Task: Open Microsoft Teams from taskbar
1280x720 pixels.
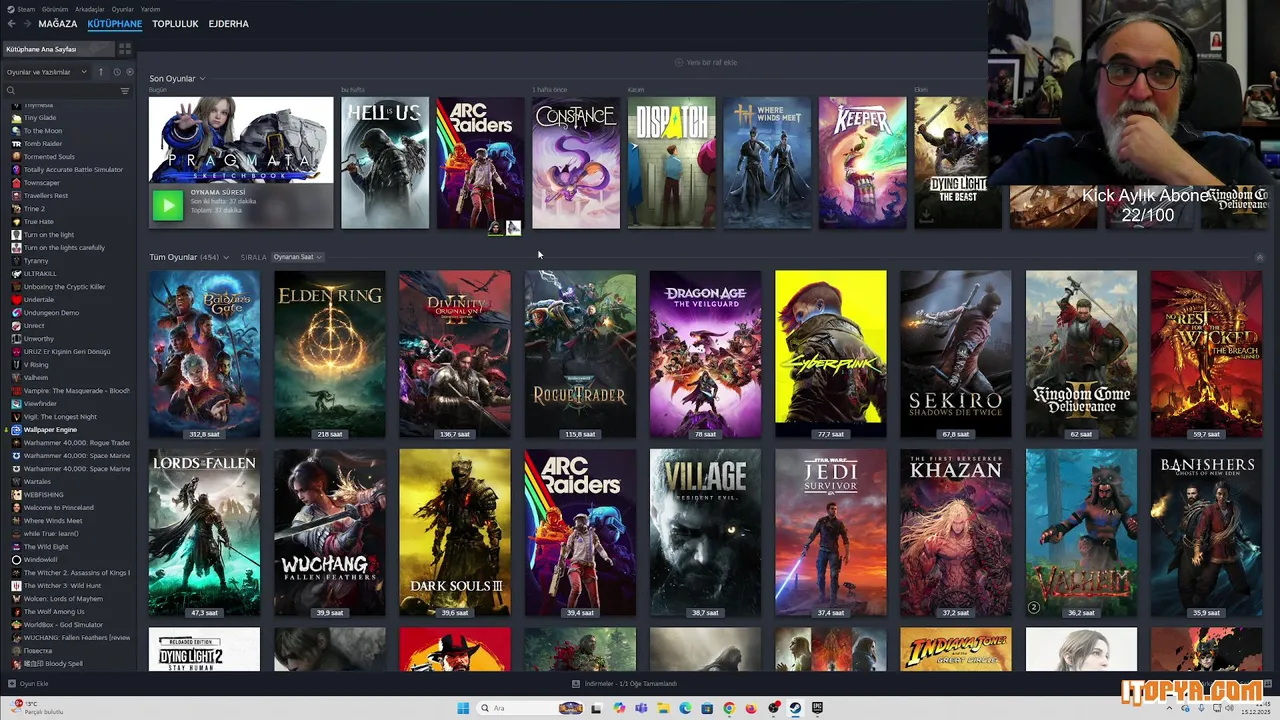Action: coord(641,708)
